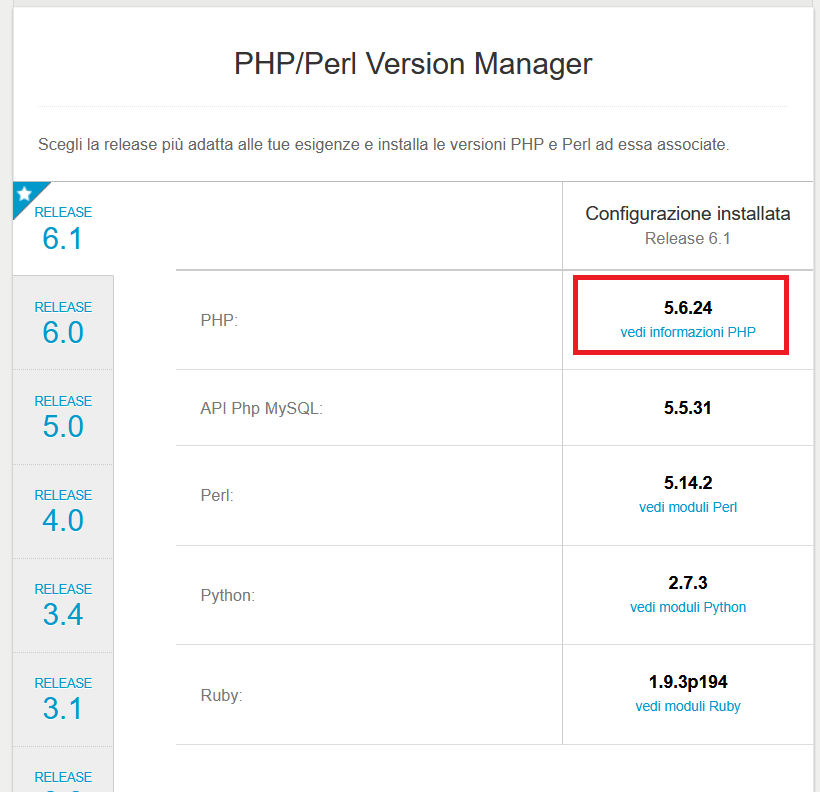820x792 pixels.
Task: Click the API Php MySQL version 5.5.31
Action: click(x=688, y=408)
